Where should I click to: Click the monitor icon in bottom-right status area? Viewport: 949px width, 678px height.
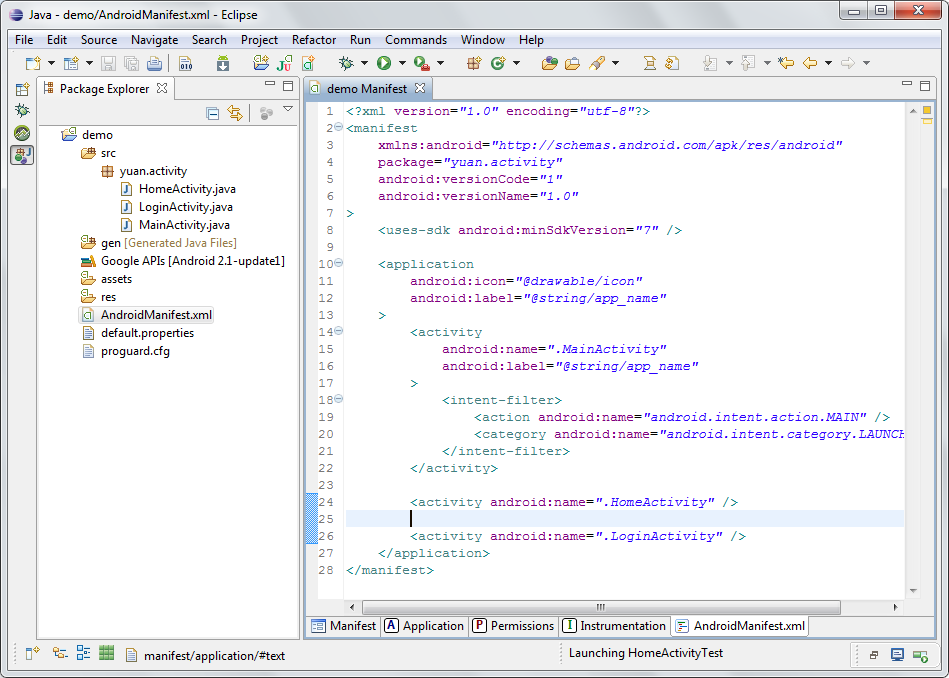pyautogui.click(x=897, y=655)
